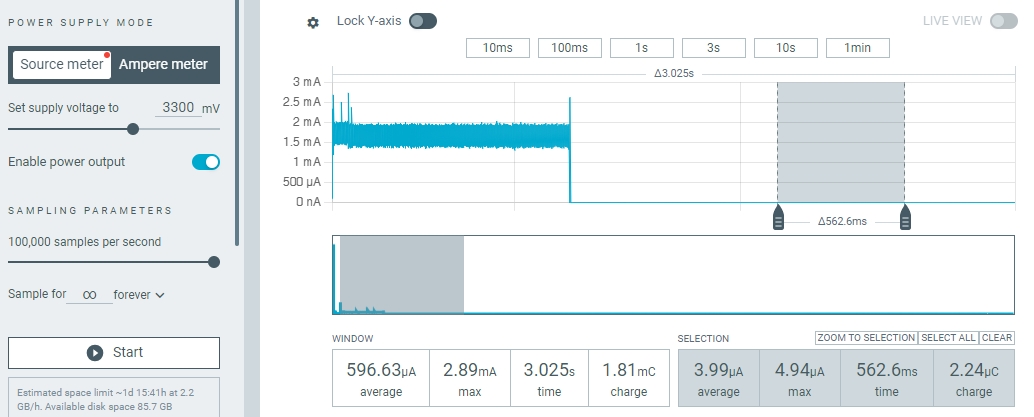Choose the 1s time window
This screenshot has height=417, width=1034.
click(x=642, y=48)
